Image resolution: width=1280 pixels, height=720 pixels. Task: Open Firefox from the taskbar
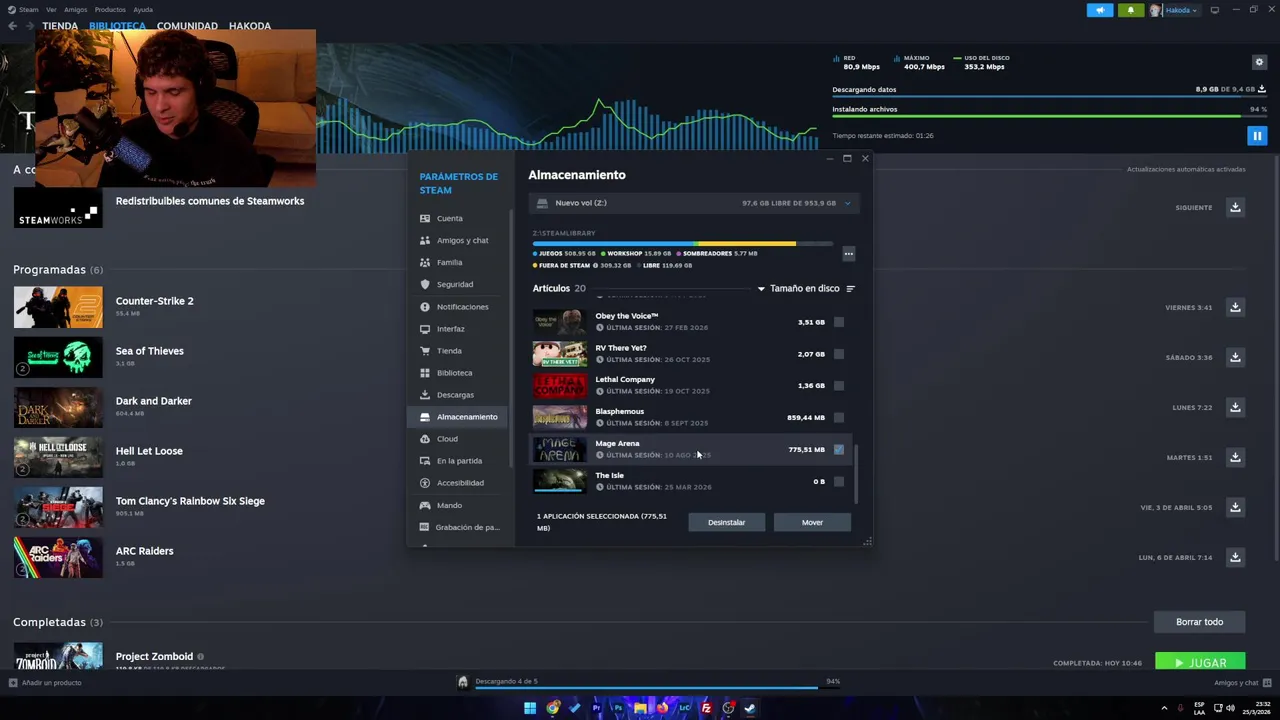coord(662,708)
